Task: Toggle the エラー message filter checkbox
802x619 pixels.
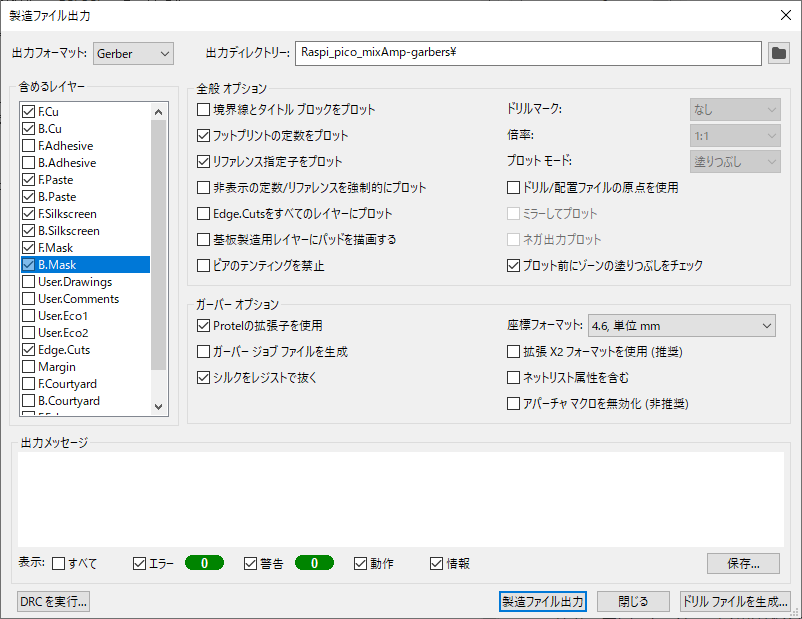Action: click(139, 563)
